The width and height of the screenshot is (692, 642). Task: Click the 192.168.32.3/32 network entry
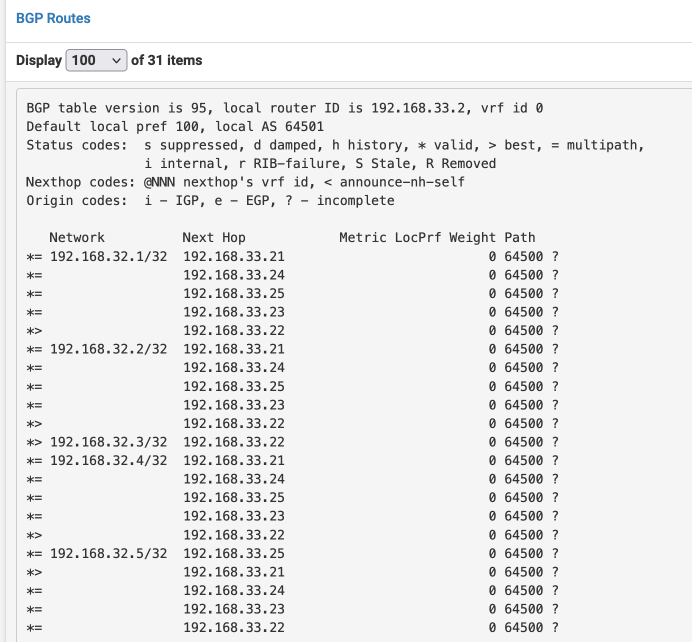coord(109,442)
